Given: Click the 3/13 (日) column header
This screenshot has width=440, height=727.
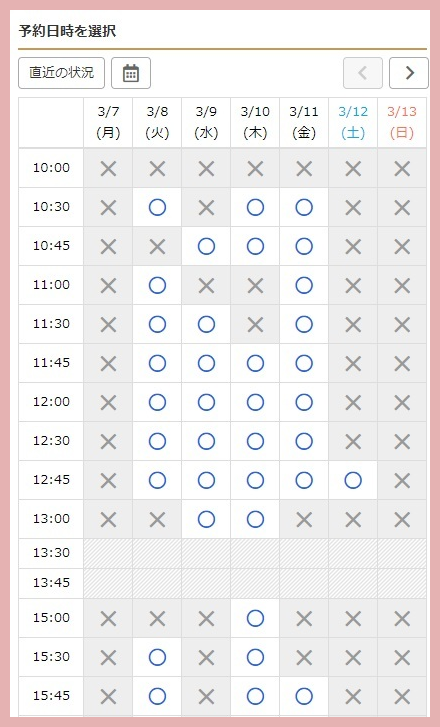Looking at the screenshot, I should pos(402,122).
